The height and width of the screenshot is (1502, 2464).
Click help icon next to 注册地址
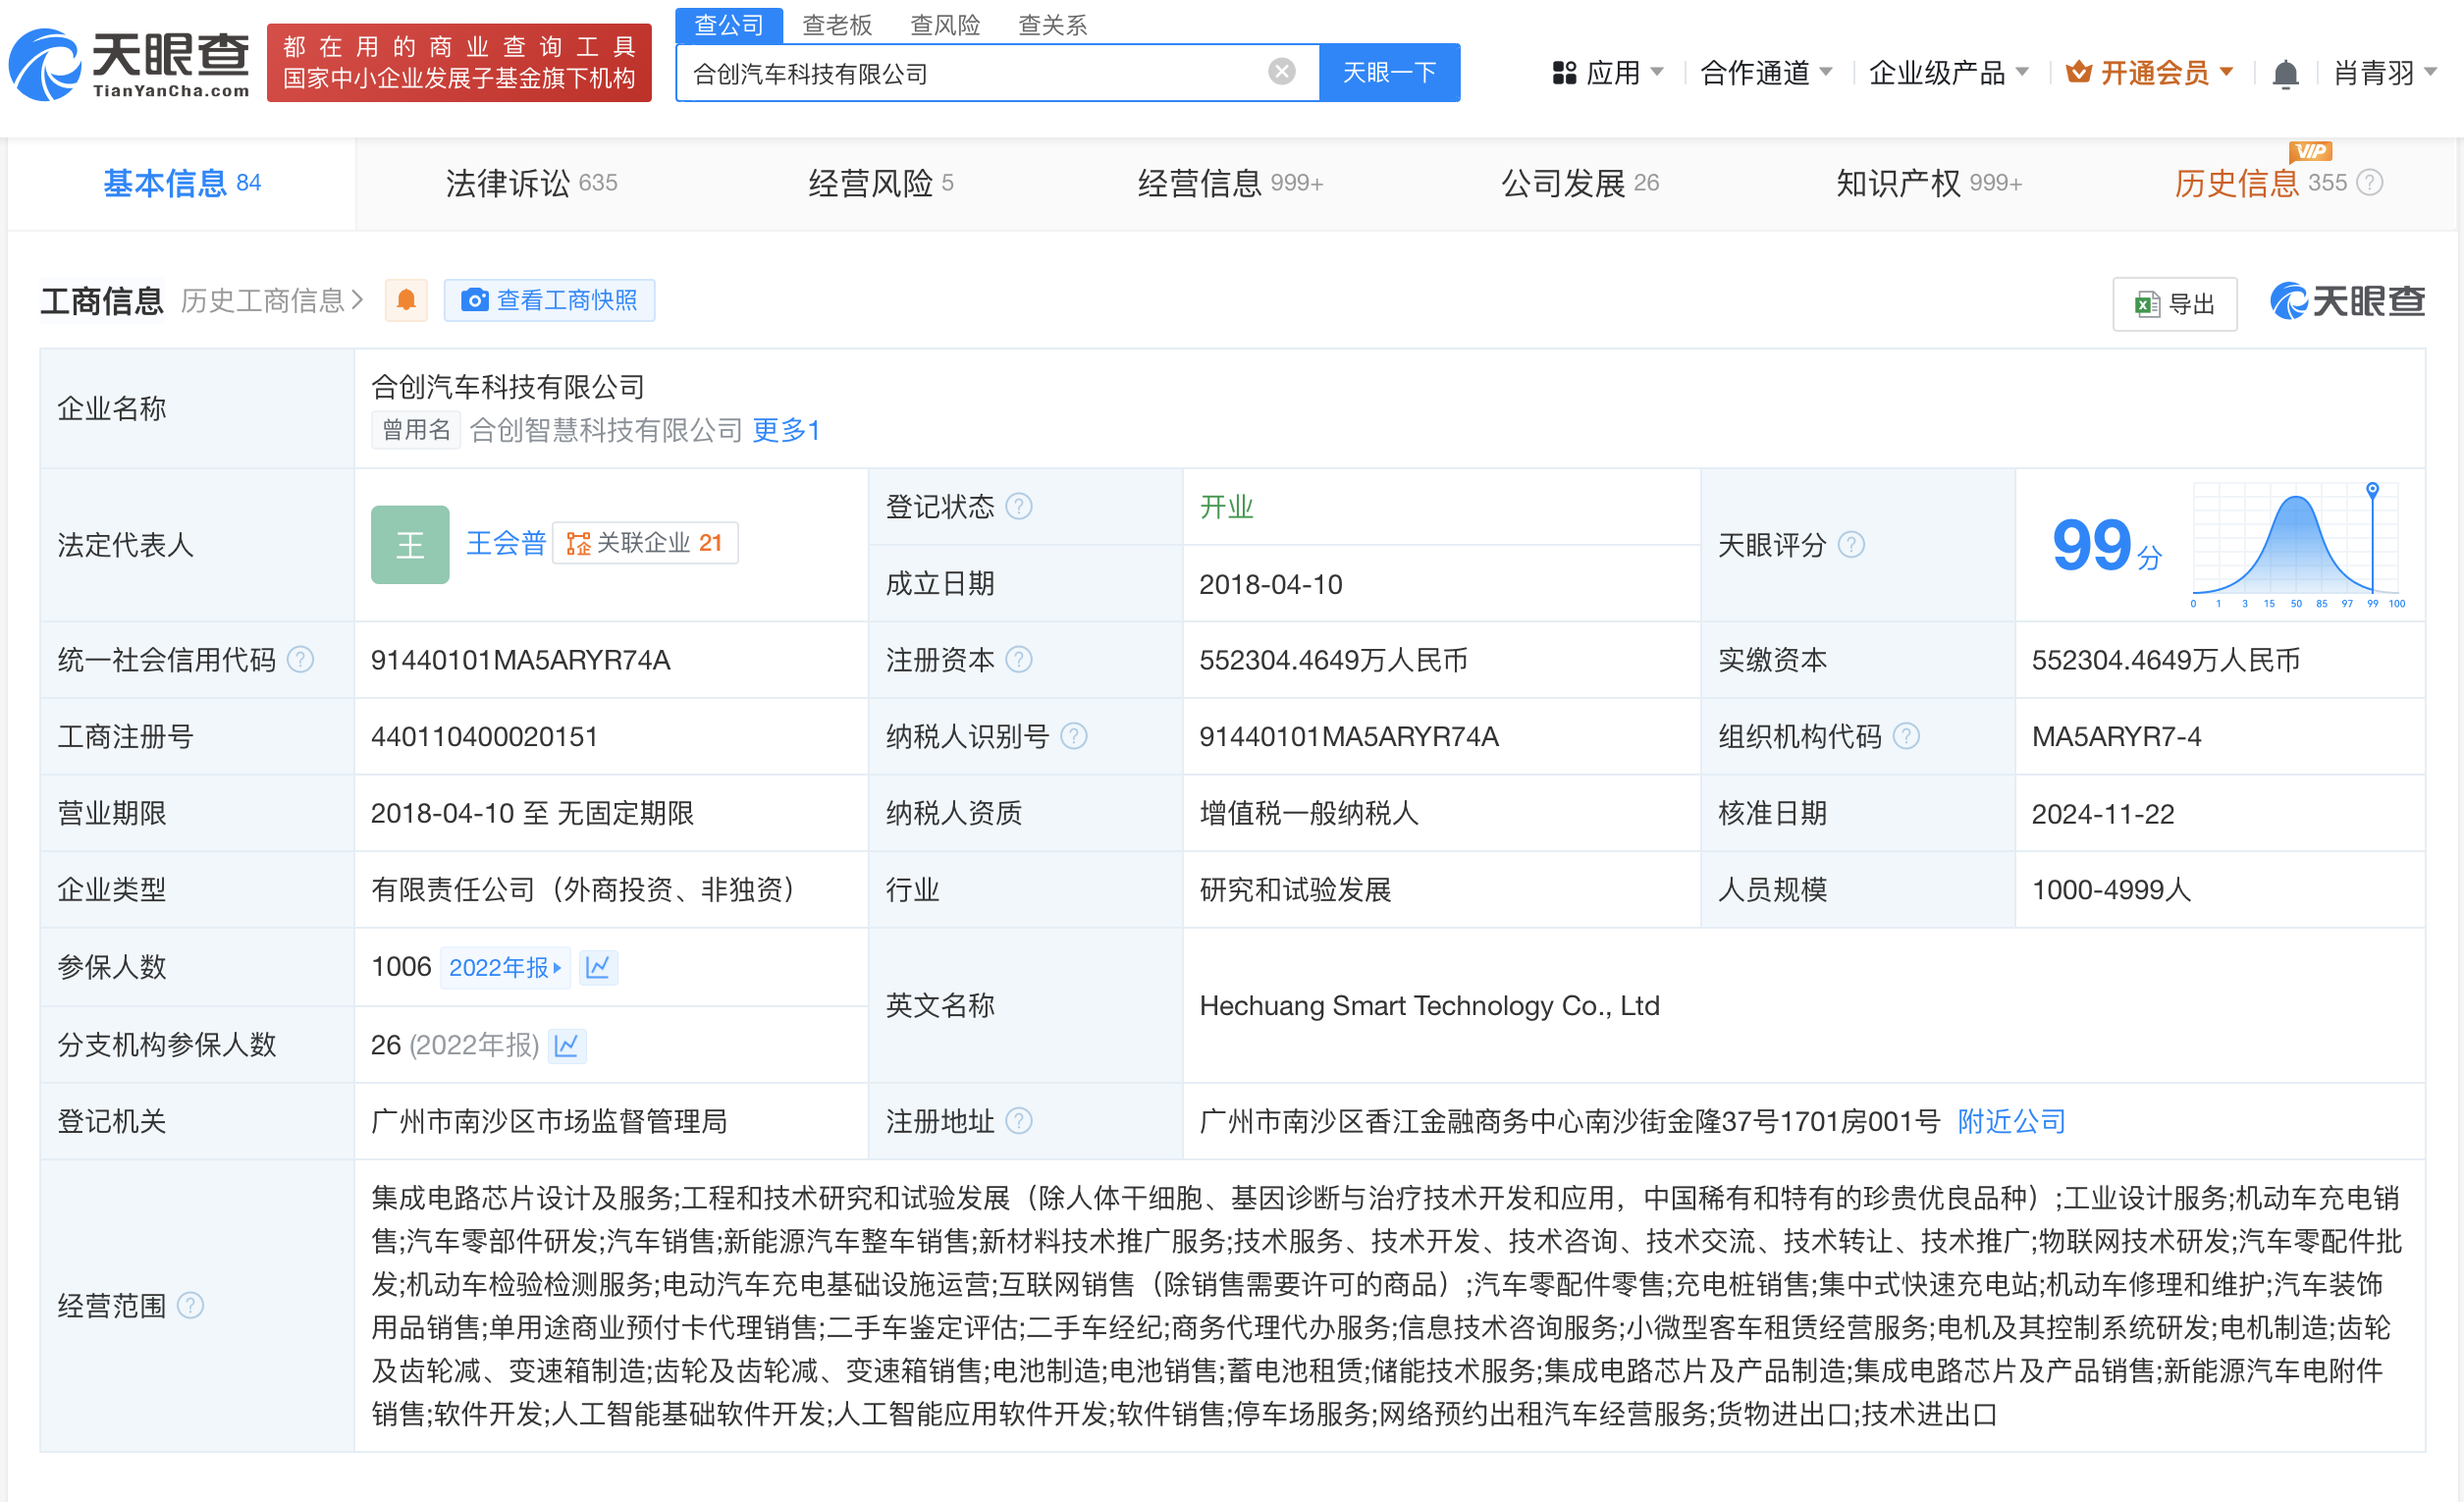(x=1018, y=1121)
